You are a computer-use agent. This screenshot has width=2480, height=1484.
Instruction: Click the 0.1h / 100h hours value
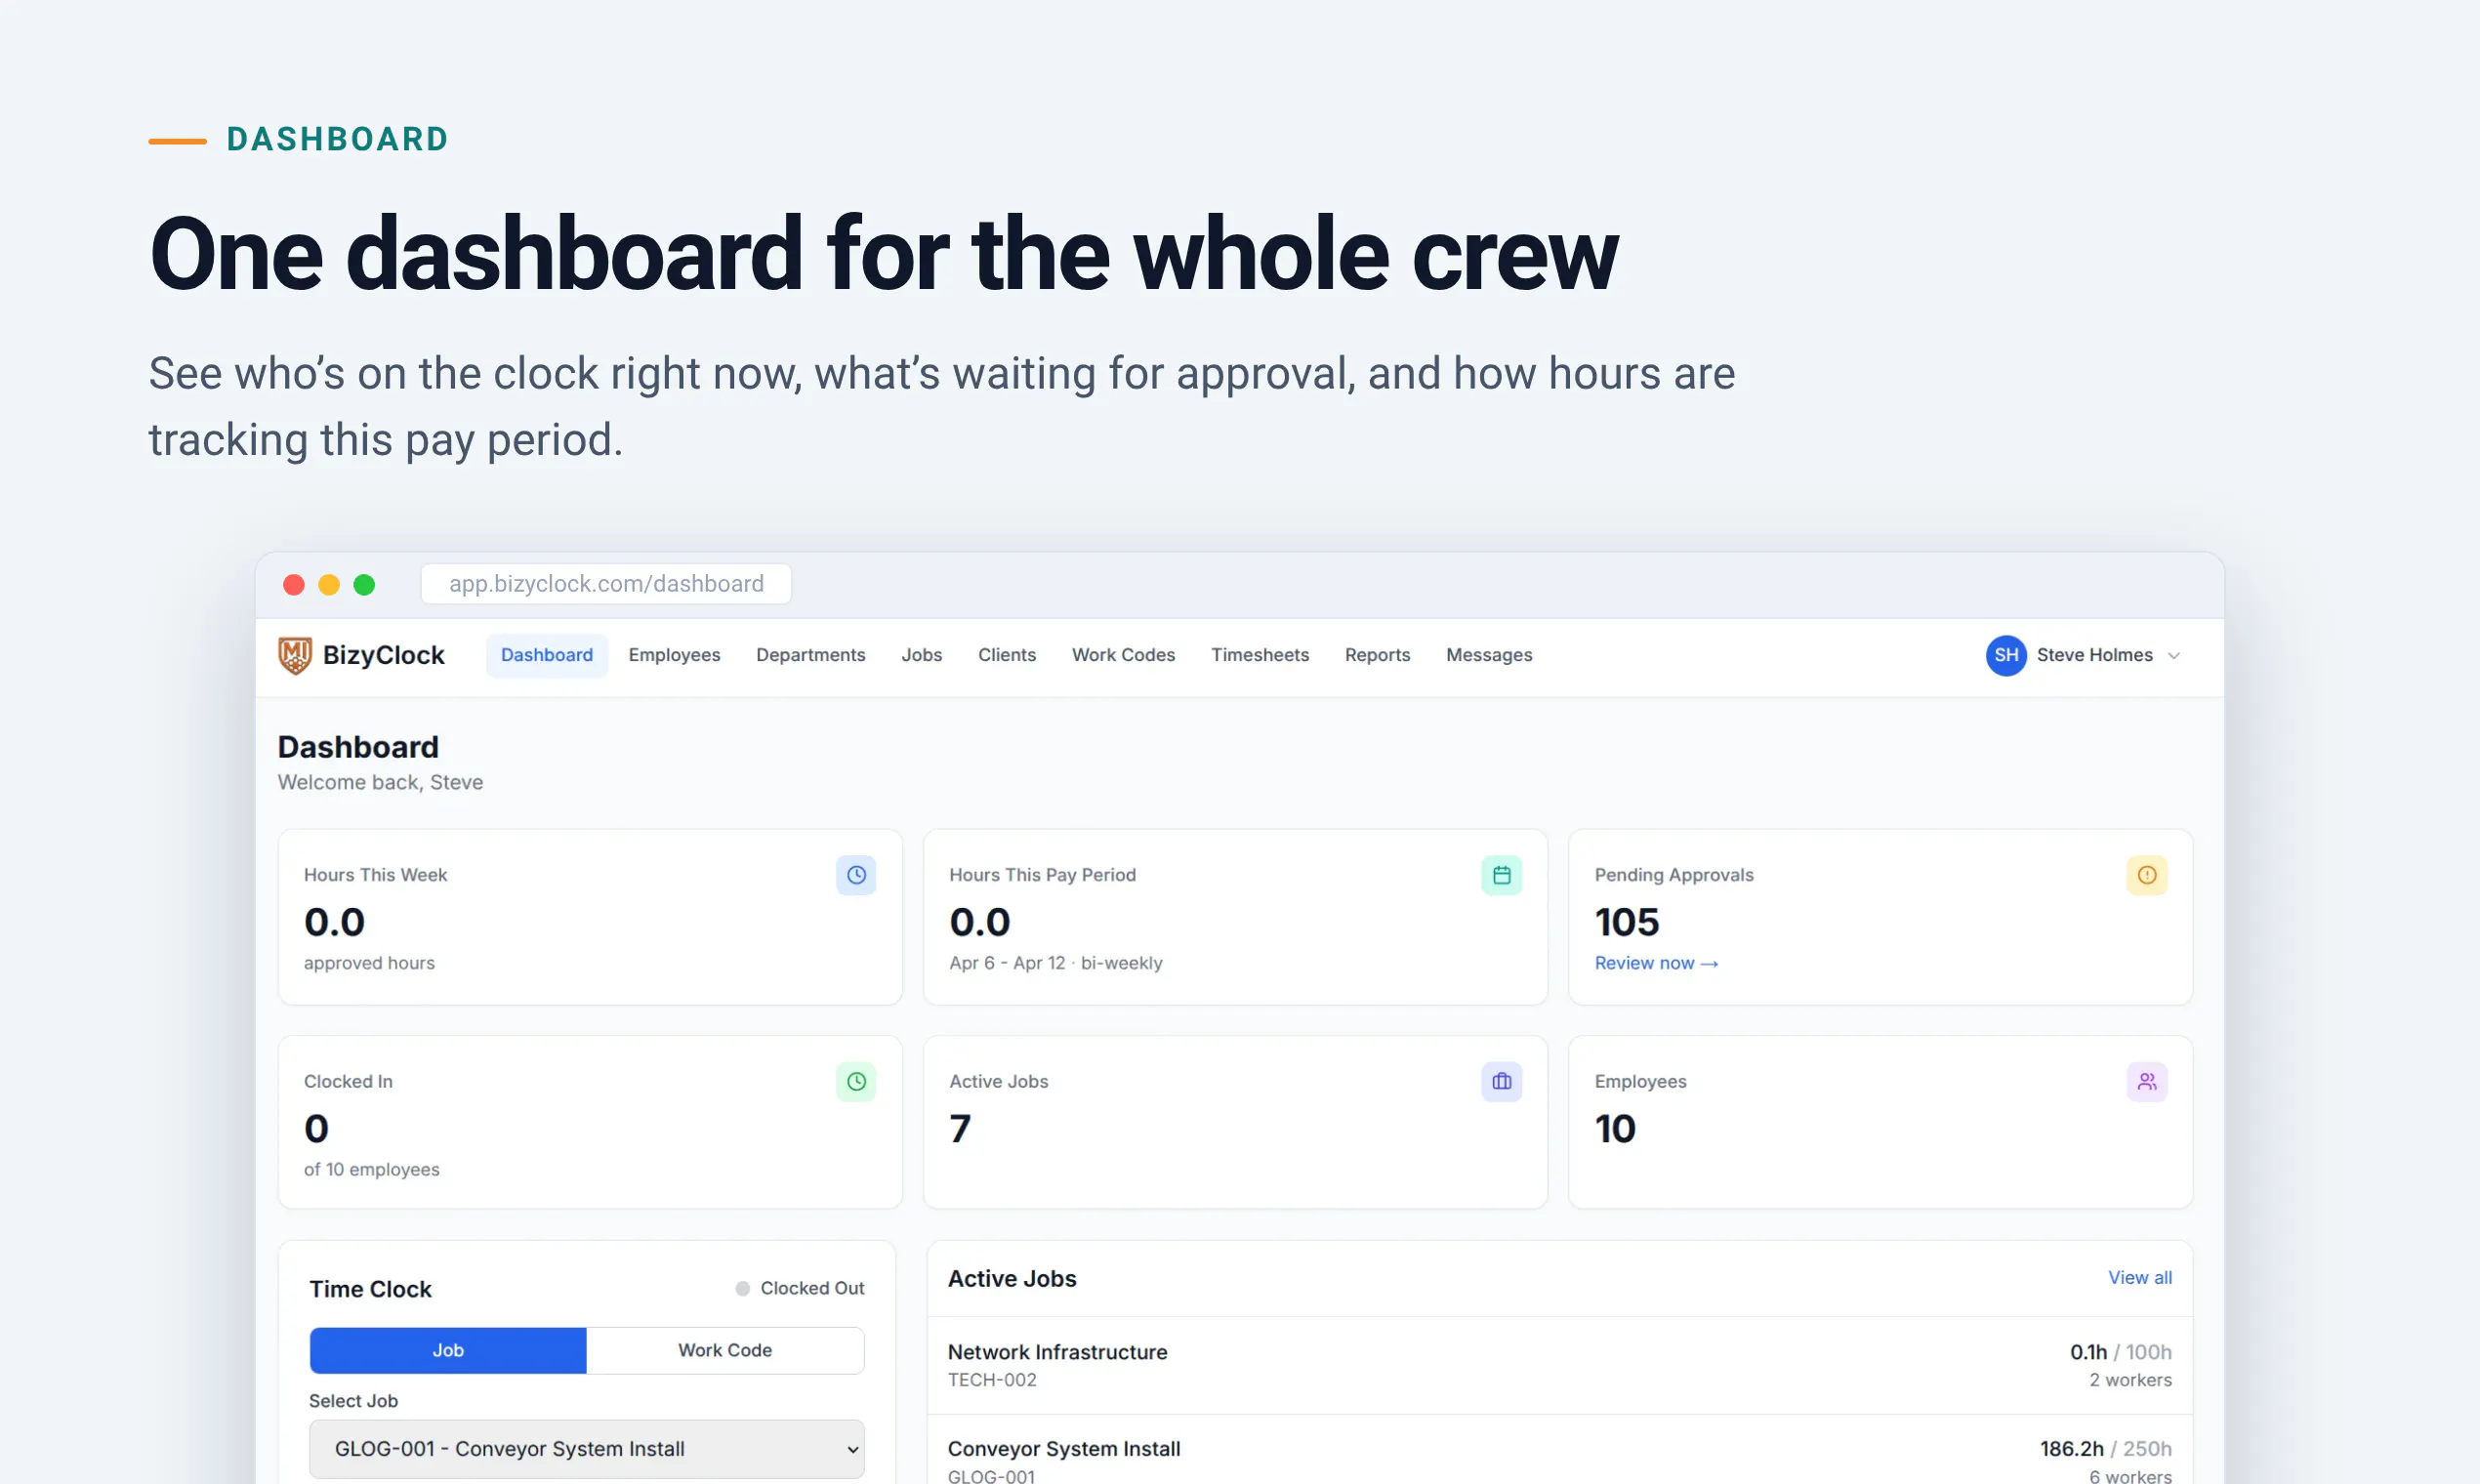point(2121,1353)
